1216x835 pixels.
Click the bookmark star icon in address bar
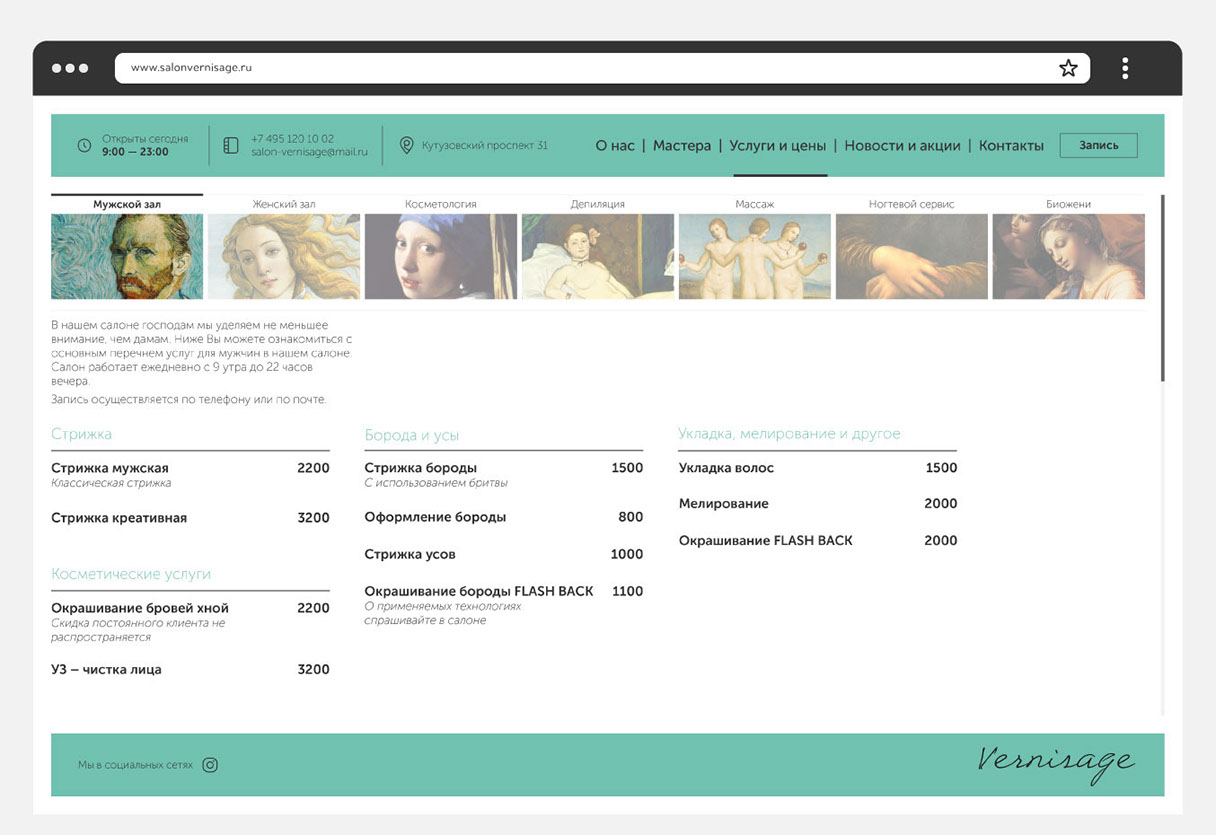click(x=1068, y=68)
